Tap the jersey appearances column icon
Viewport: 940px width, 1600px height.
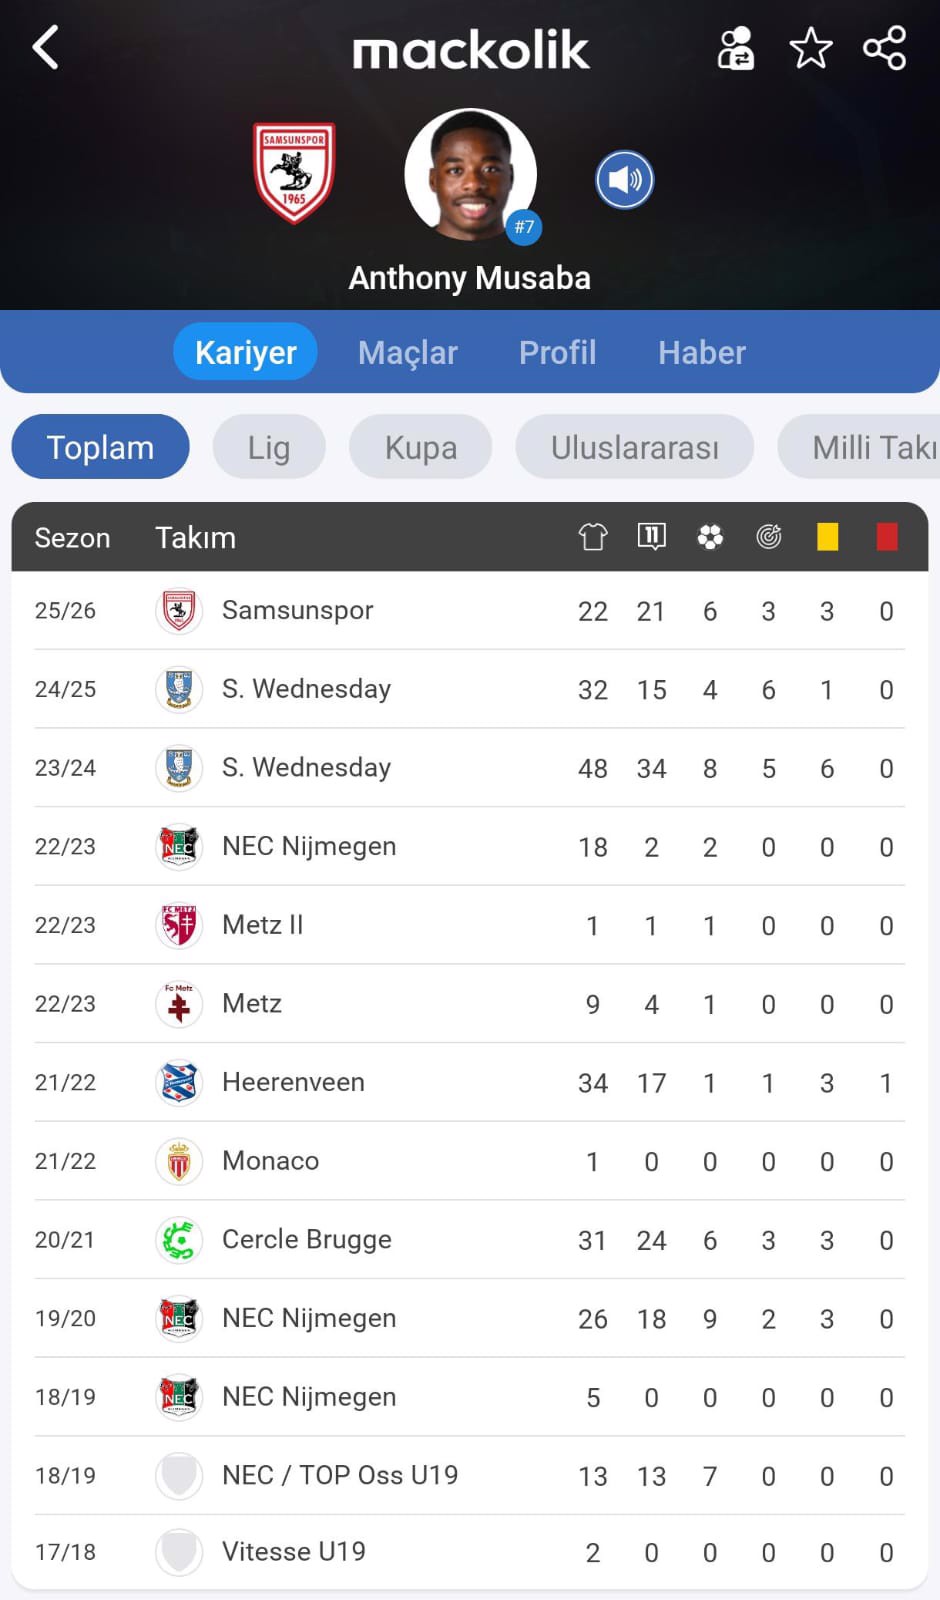pos(593,537)
